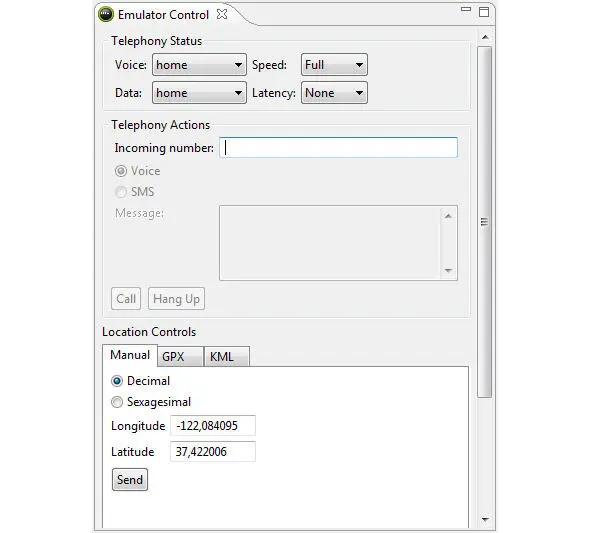Close the Emulator Control view tab

coord(222,14)
